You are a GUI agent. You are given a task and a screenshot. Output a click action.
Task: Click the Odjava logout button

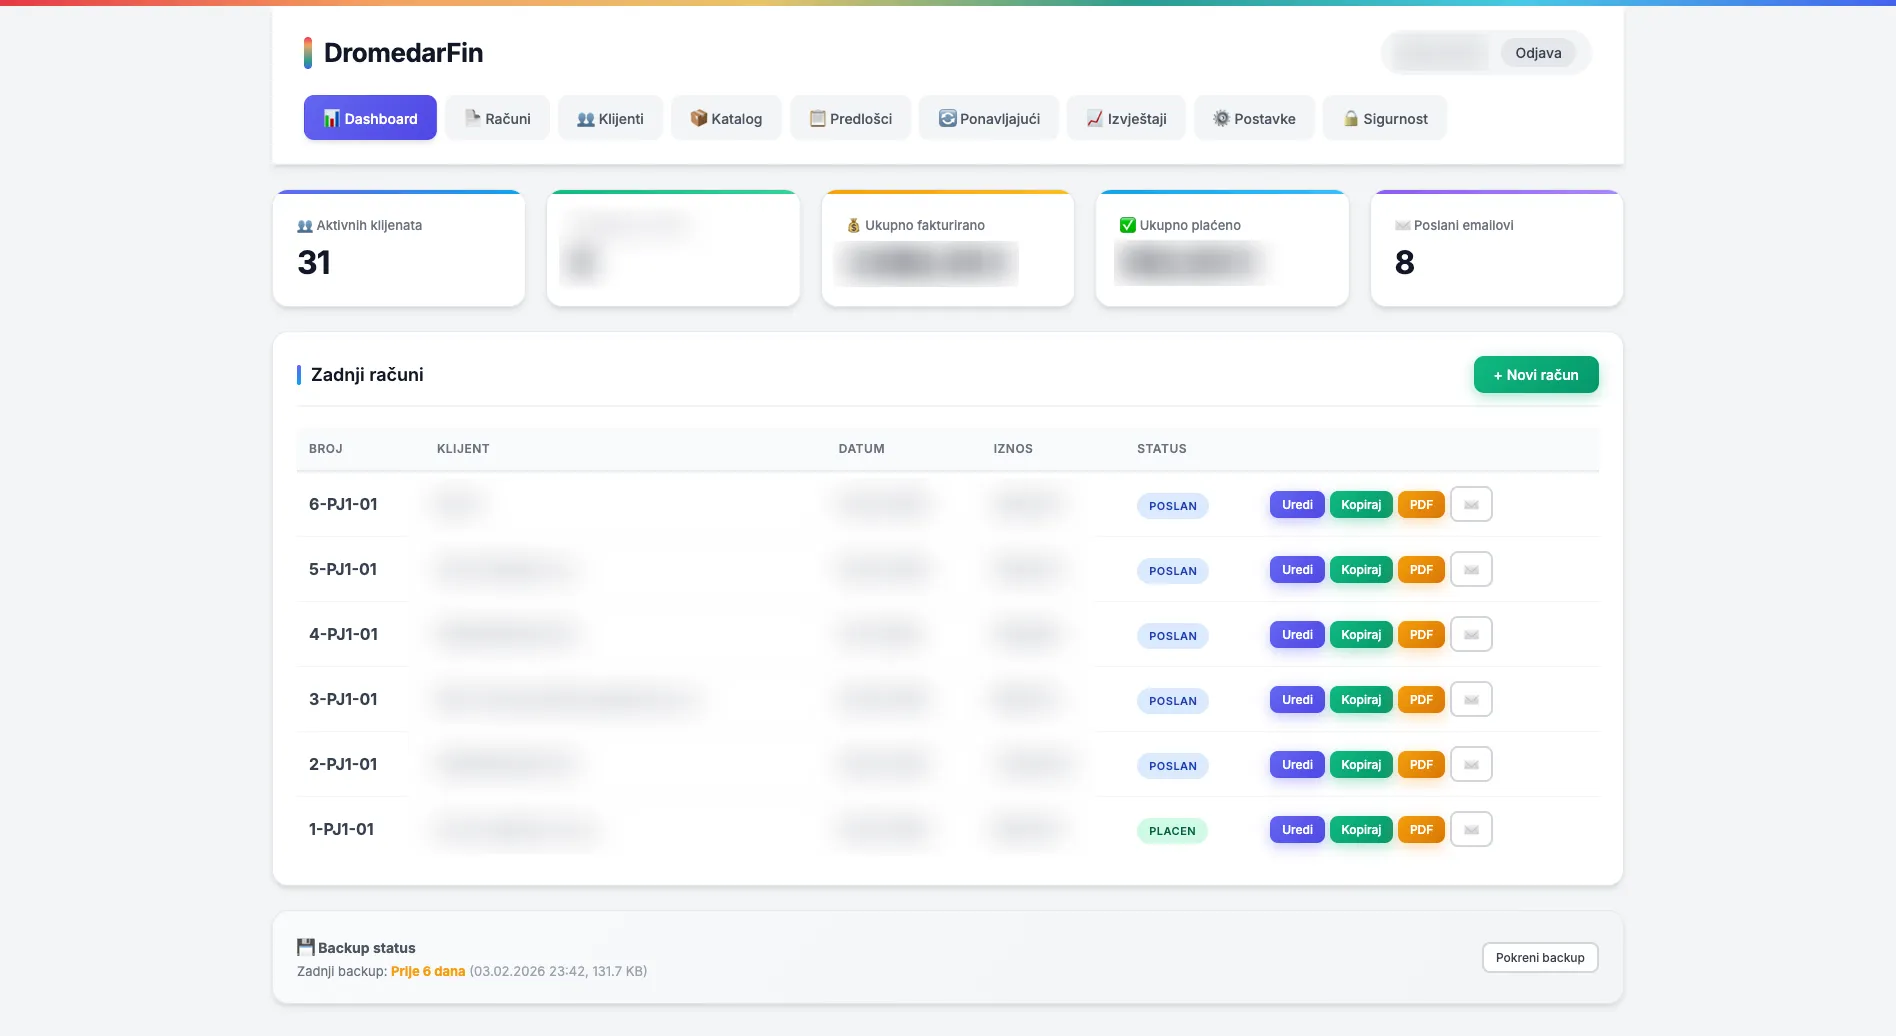point(1537,53)
